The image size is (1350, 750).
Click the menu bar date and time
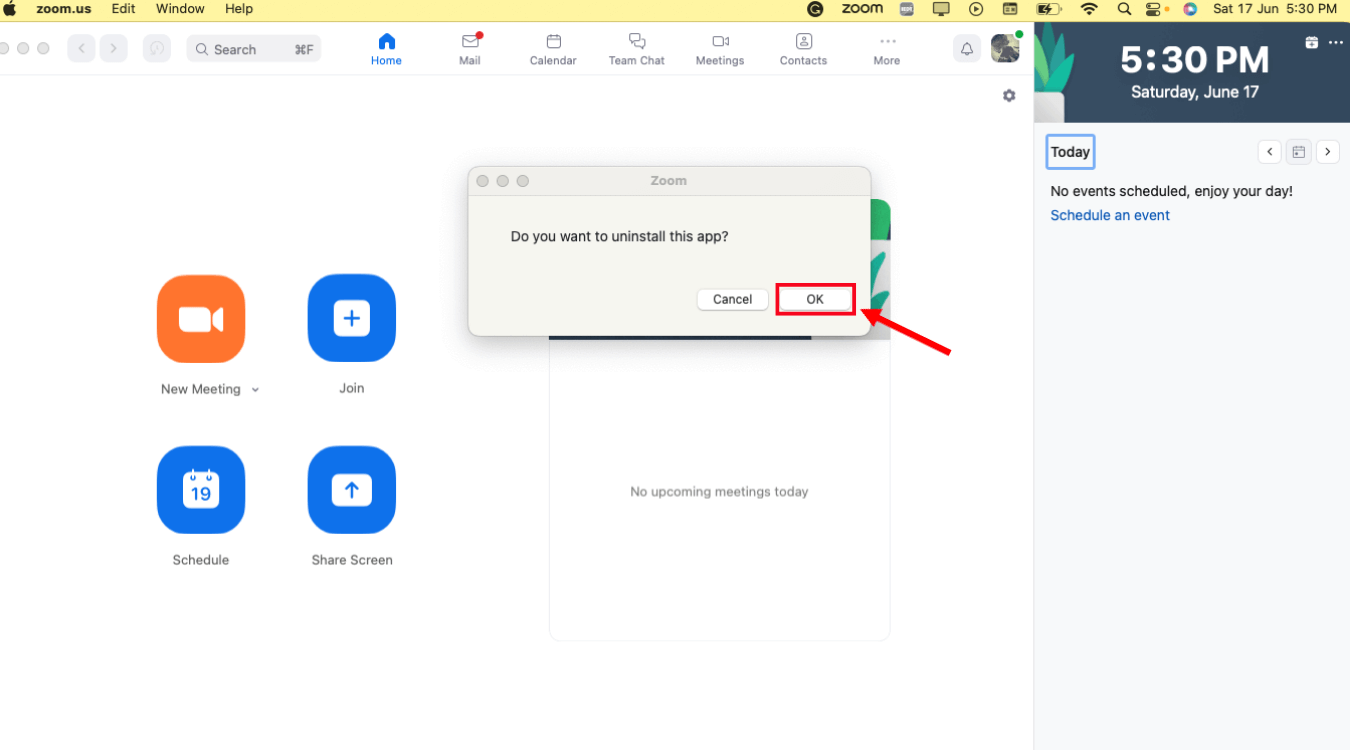coord(1275,9)
